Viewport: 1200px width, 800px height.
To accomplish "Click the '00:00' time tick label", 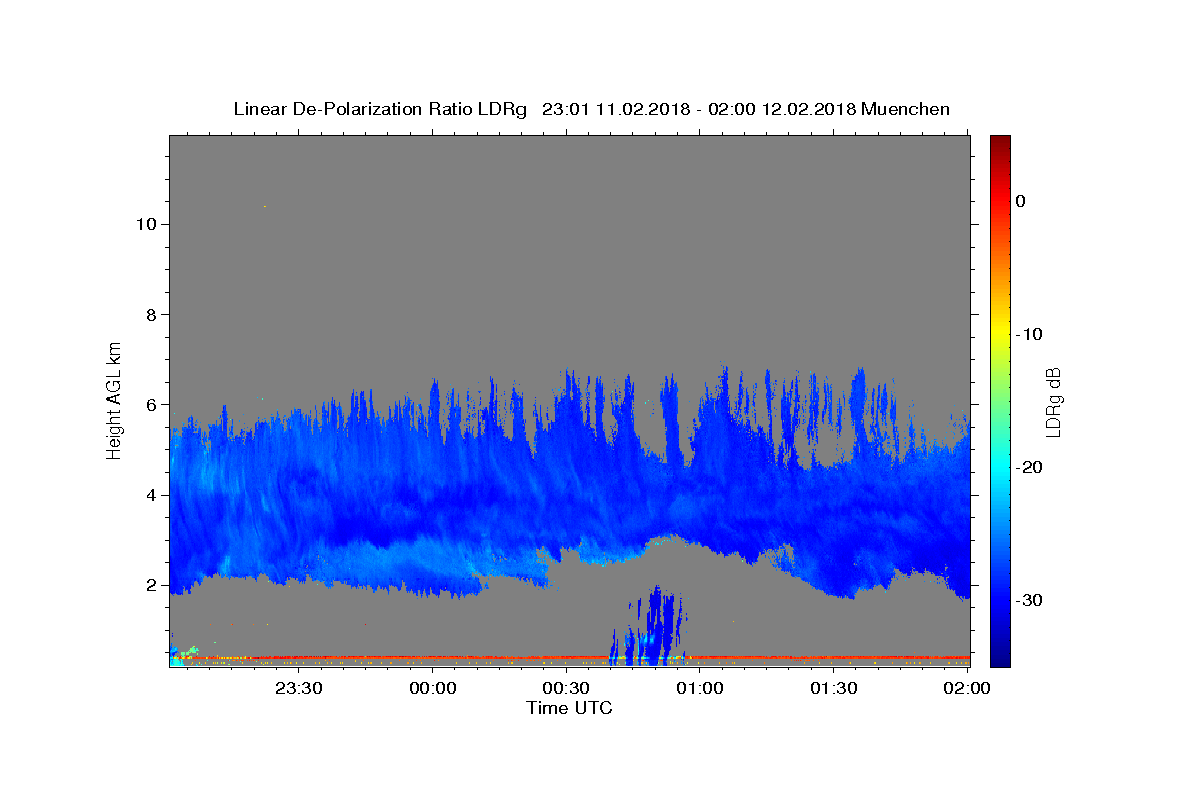I will coord(433,688).
